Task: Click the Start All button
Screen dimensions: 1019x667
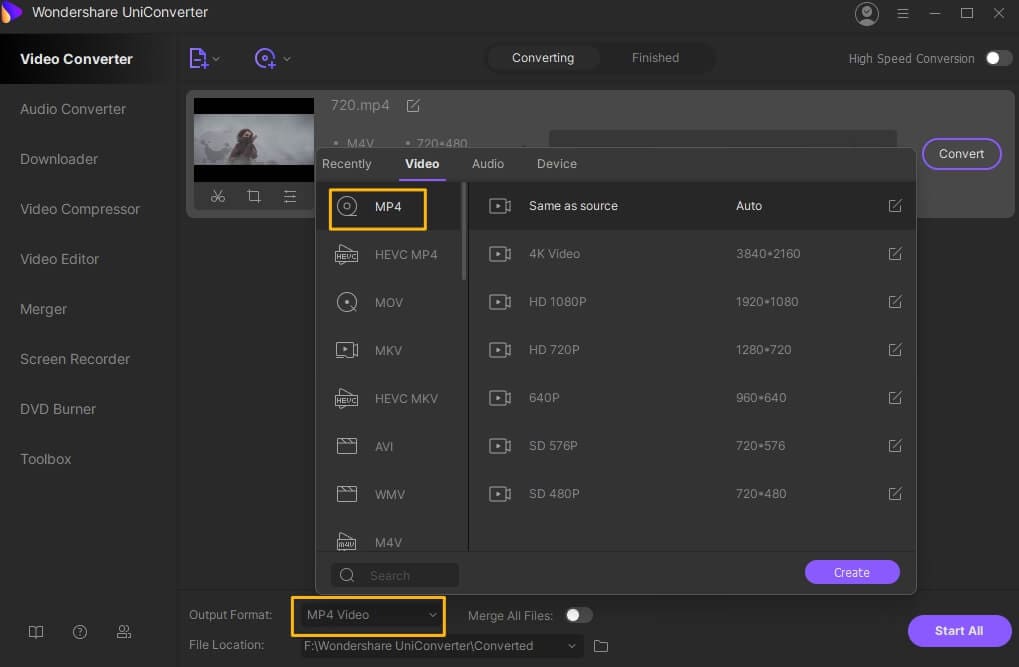Action: click(x=959, y=631)
